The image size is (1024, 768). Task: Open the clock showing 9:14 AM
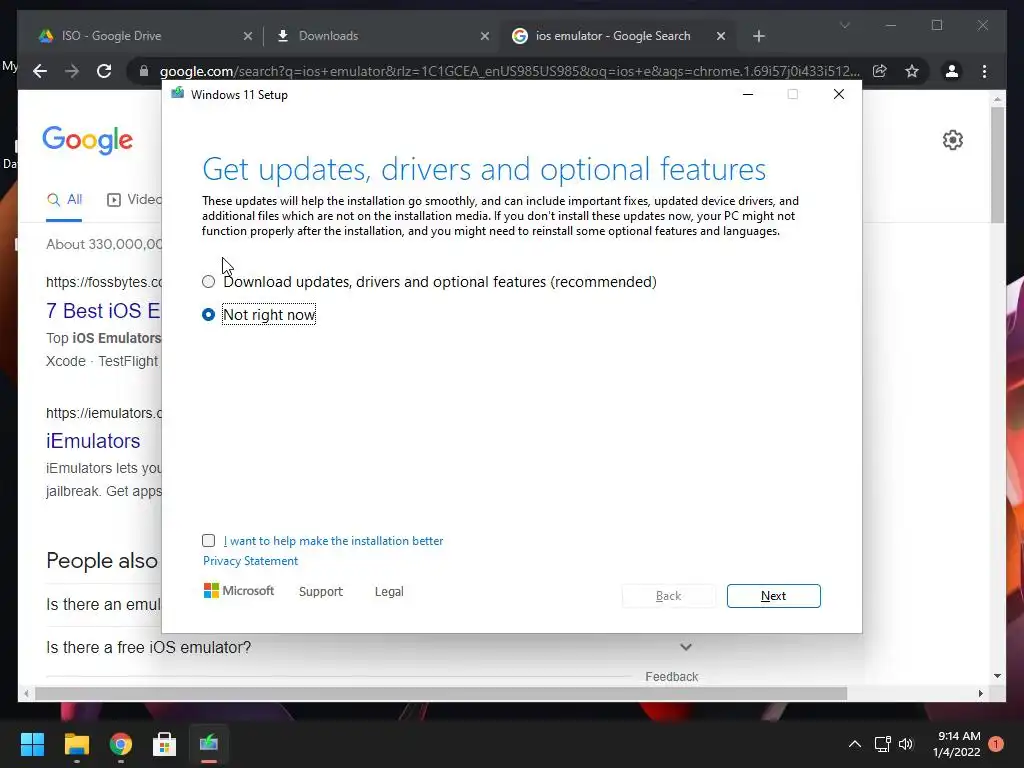[957, 744]
